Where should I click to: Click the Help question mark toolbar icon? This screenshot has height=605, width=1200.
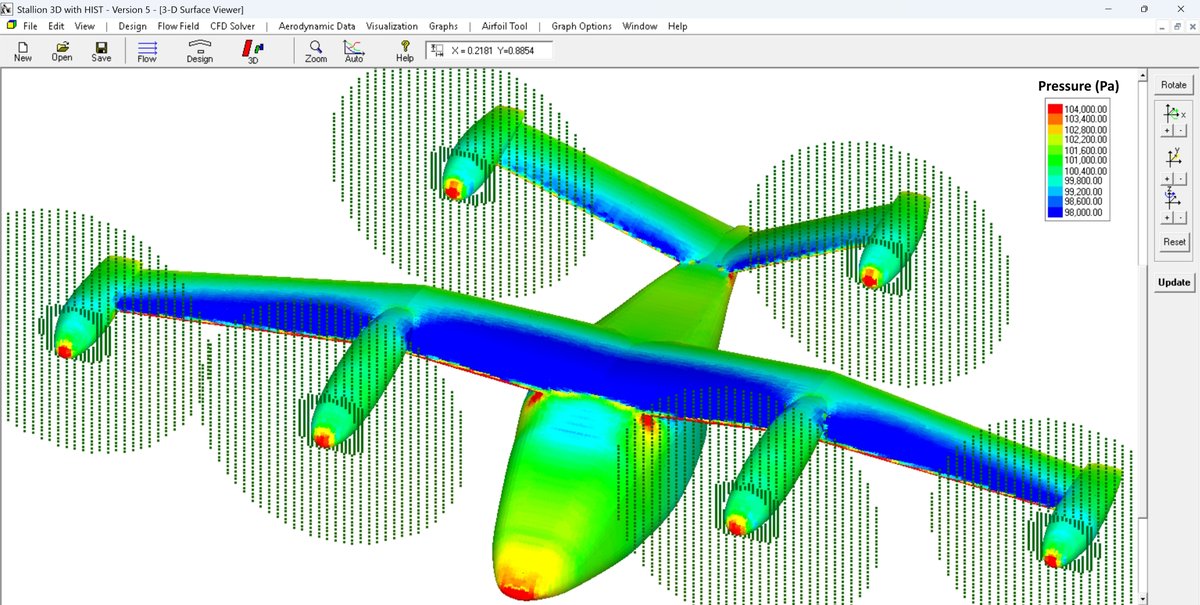coord(405,46)
